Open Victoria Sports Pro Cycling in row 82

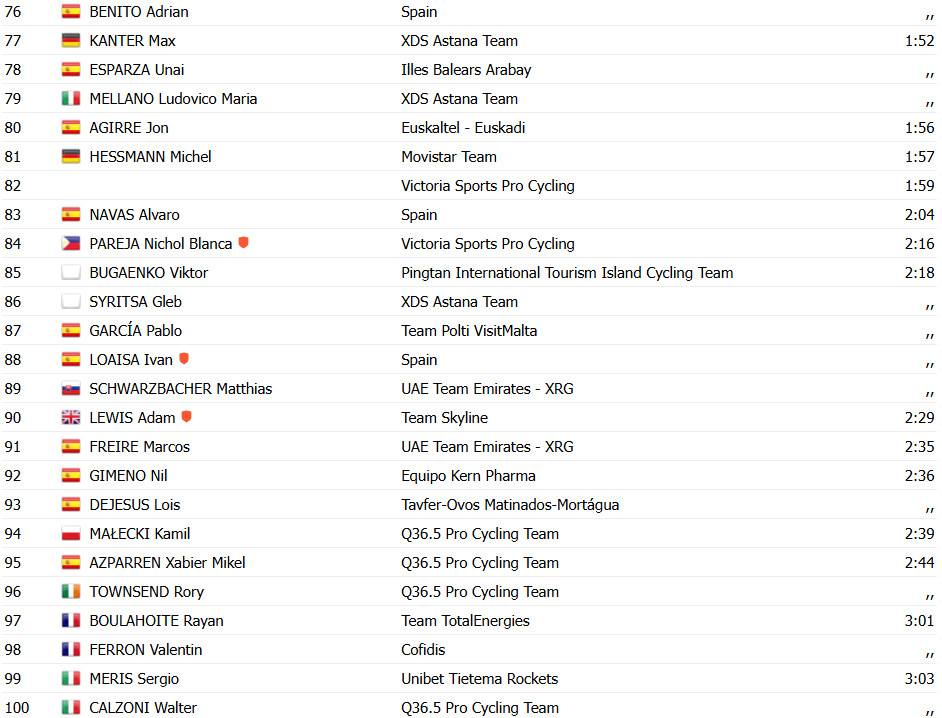pyautogui.click(x=487, y=185)
